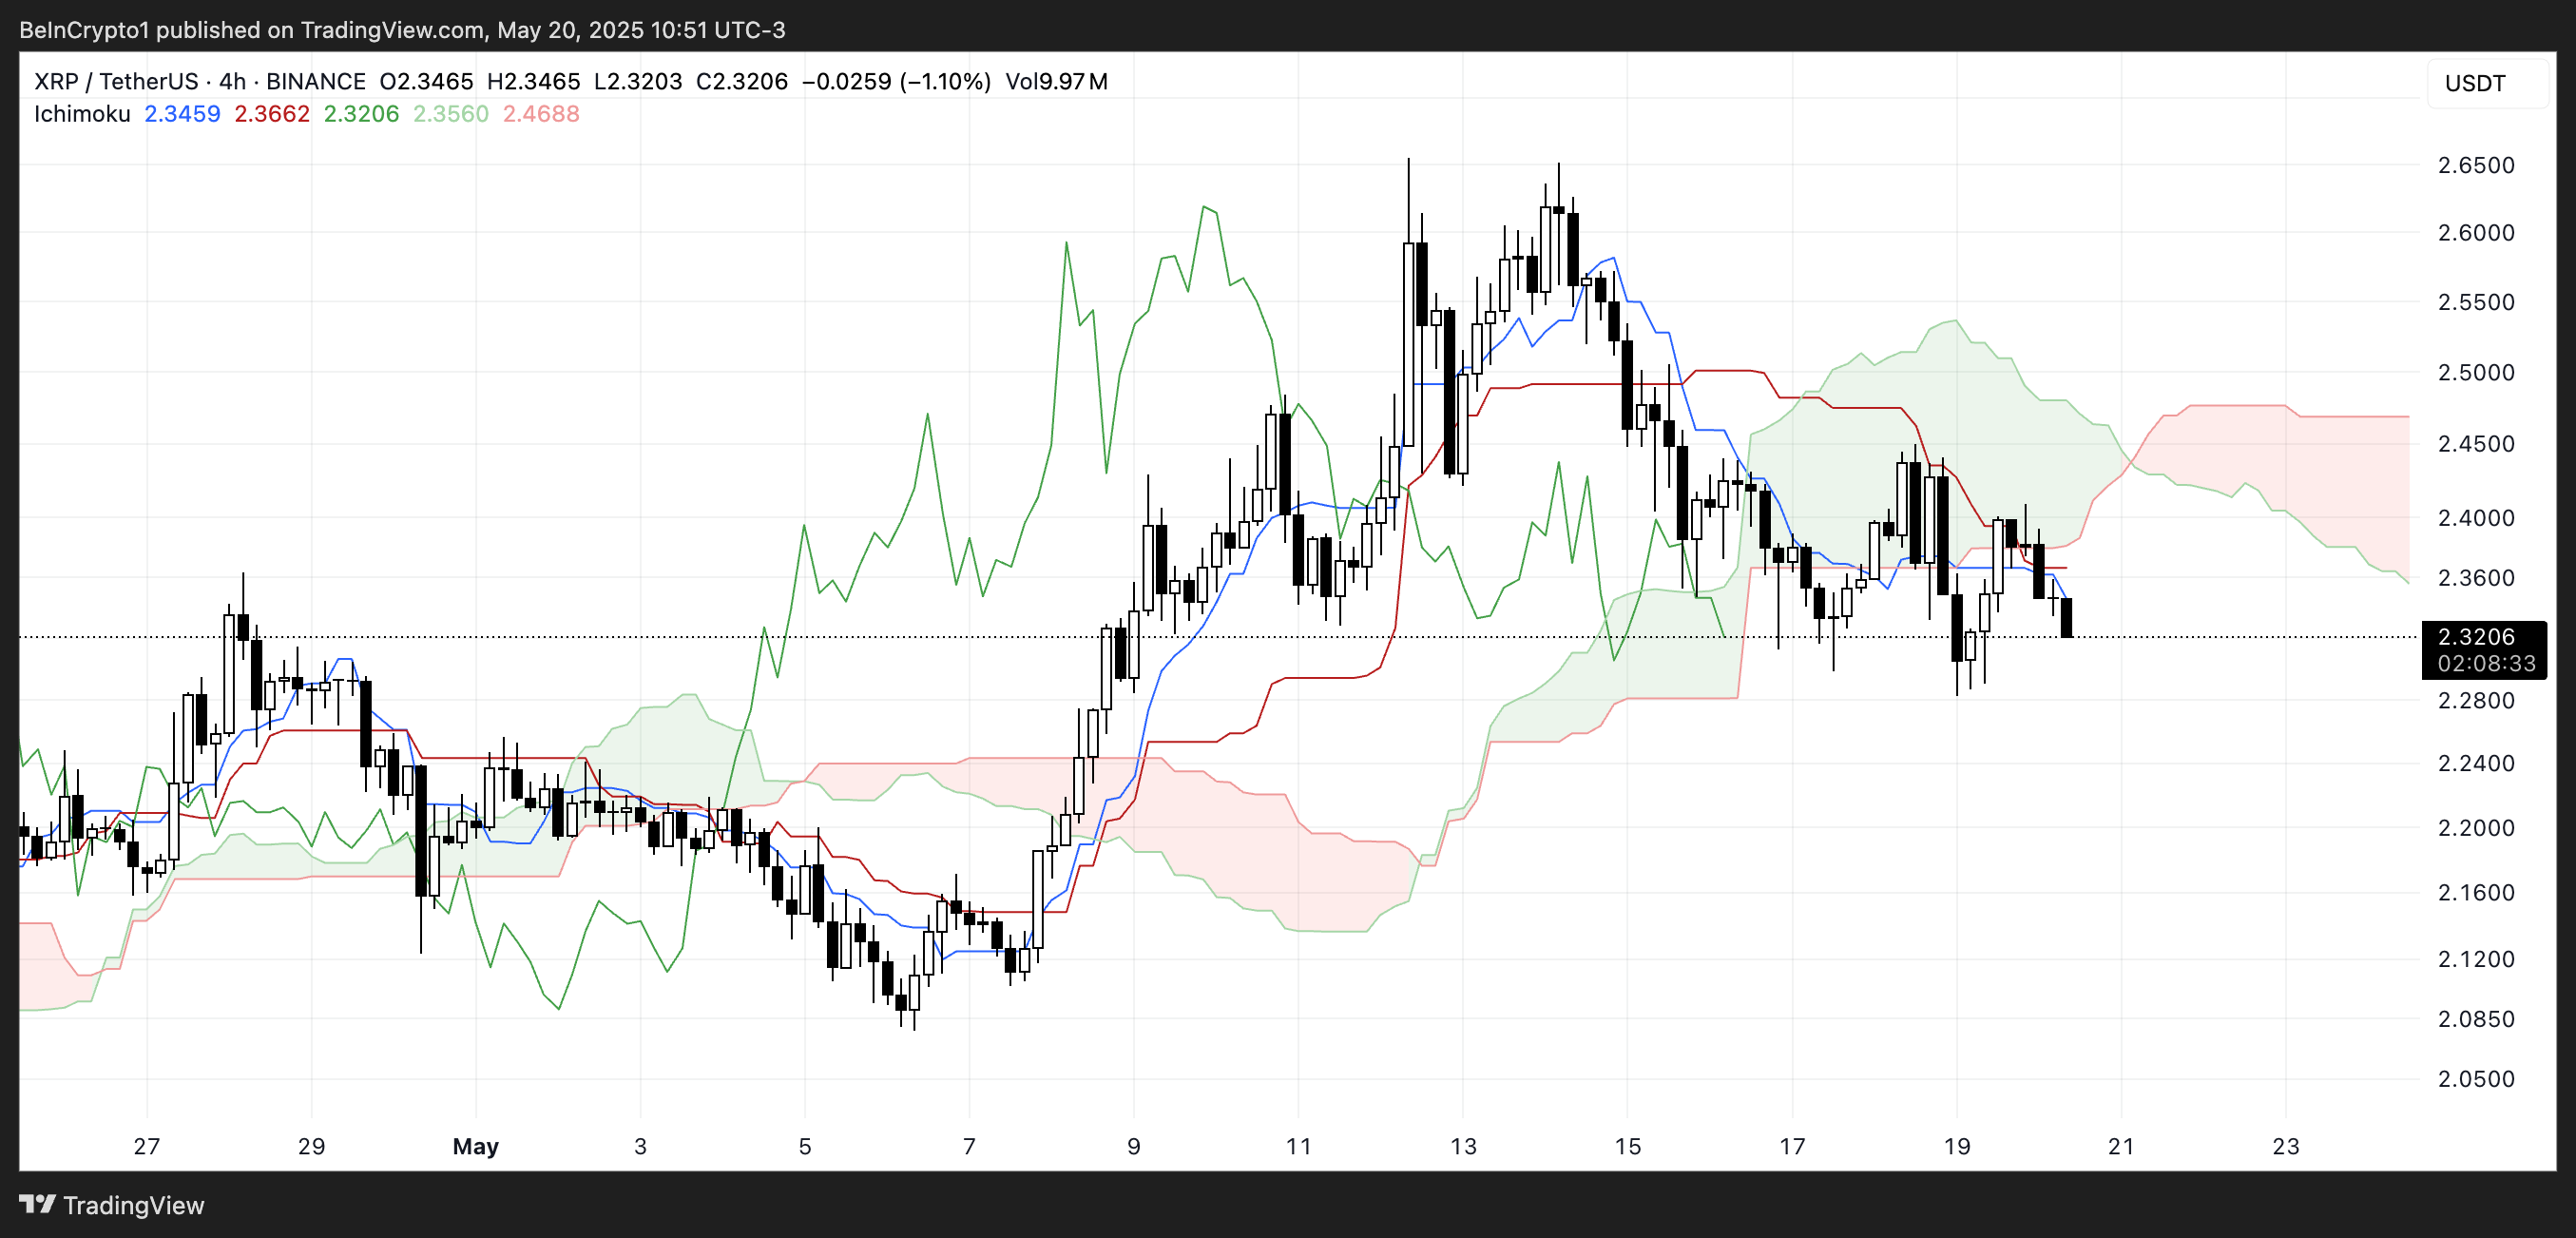Select the Senkou Span value 2.4688

541,114
